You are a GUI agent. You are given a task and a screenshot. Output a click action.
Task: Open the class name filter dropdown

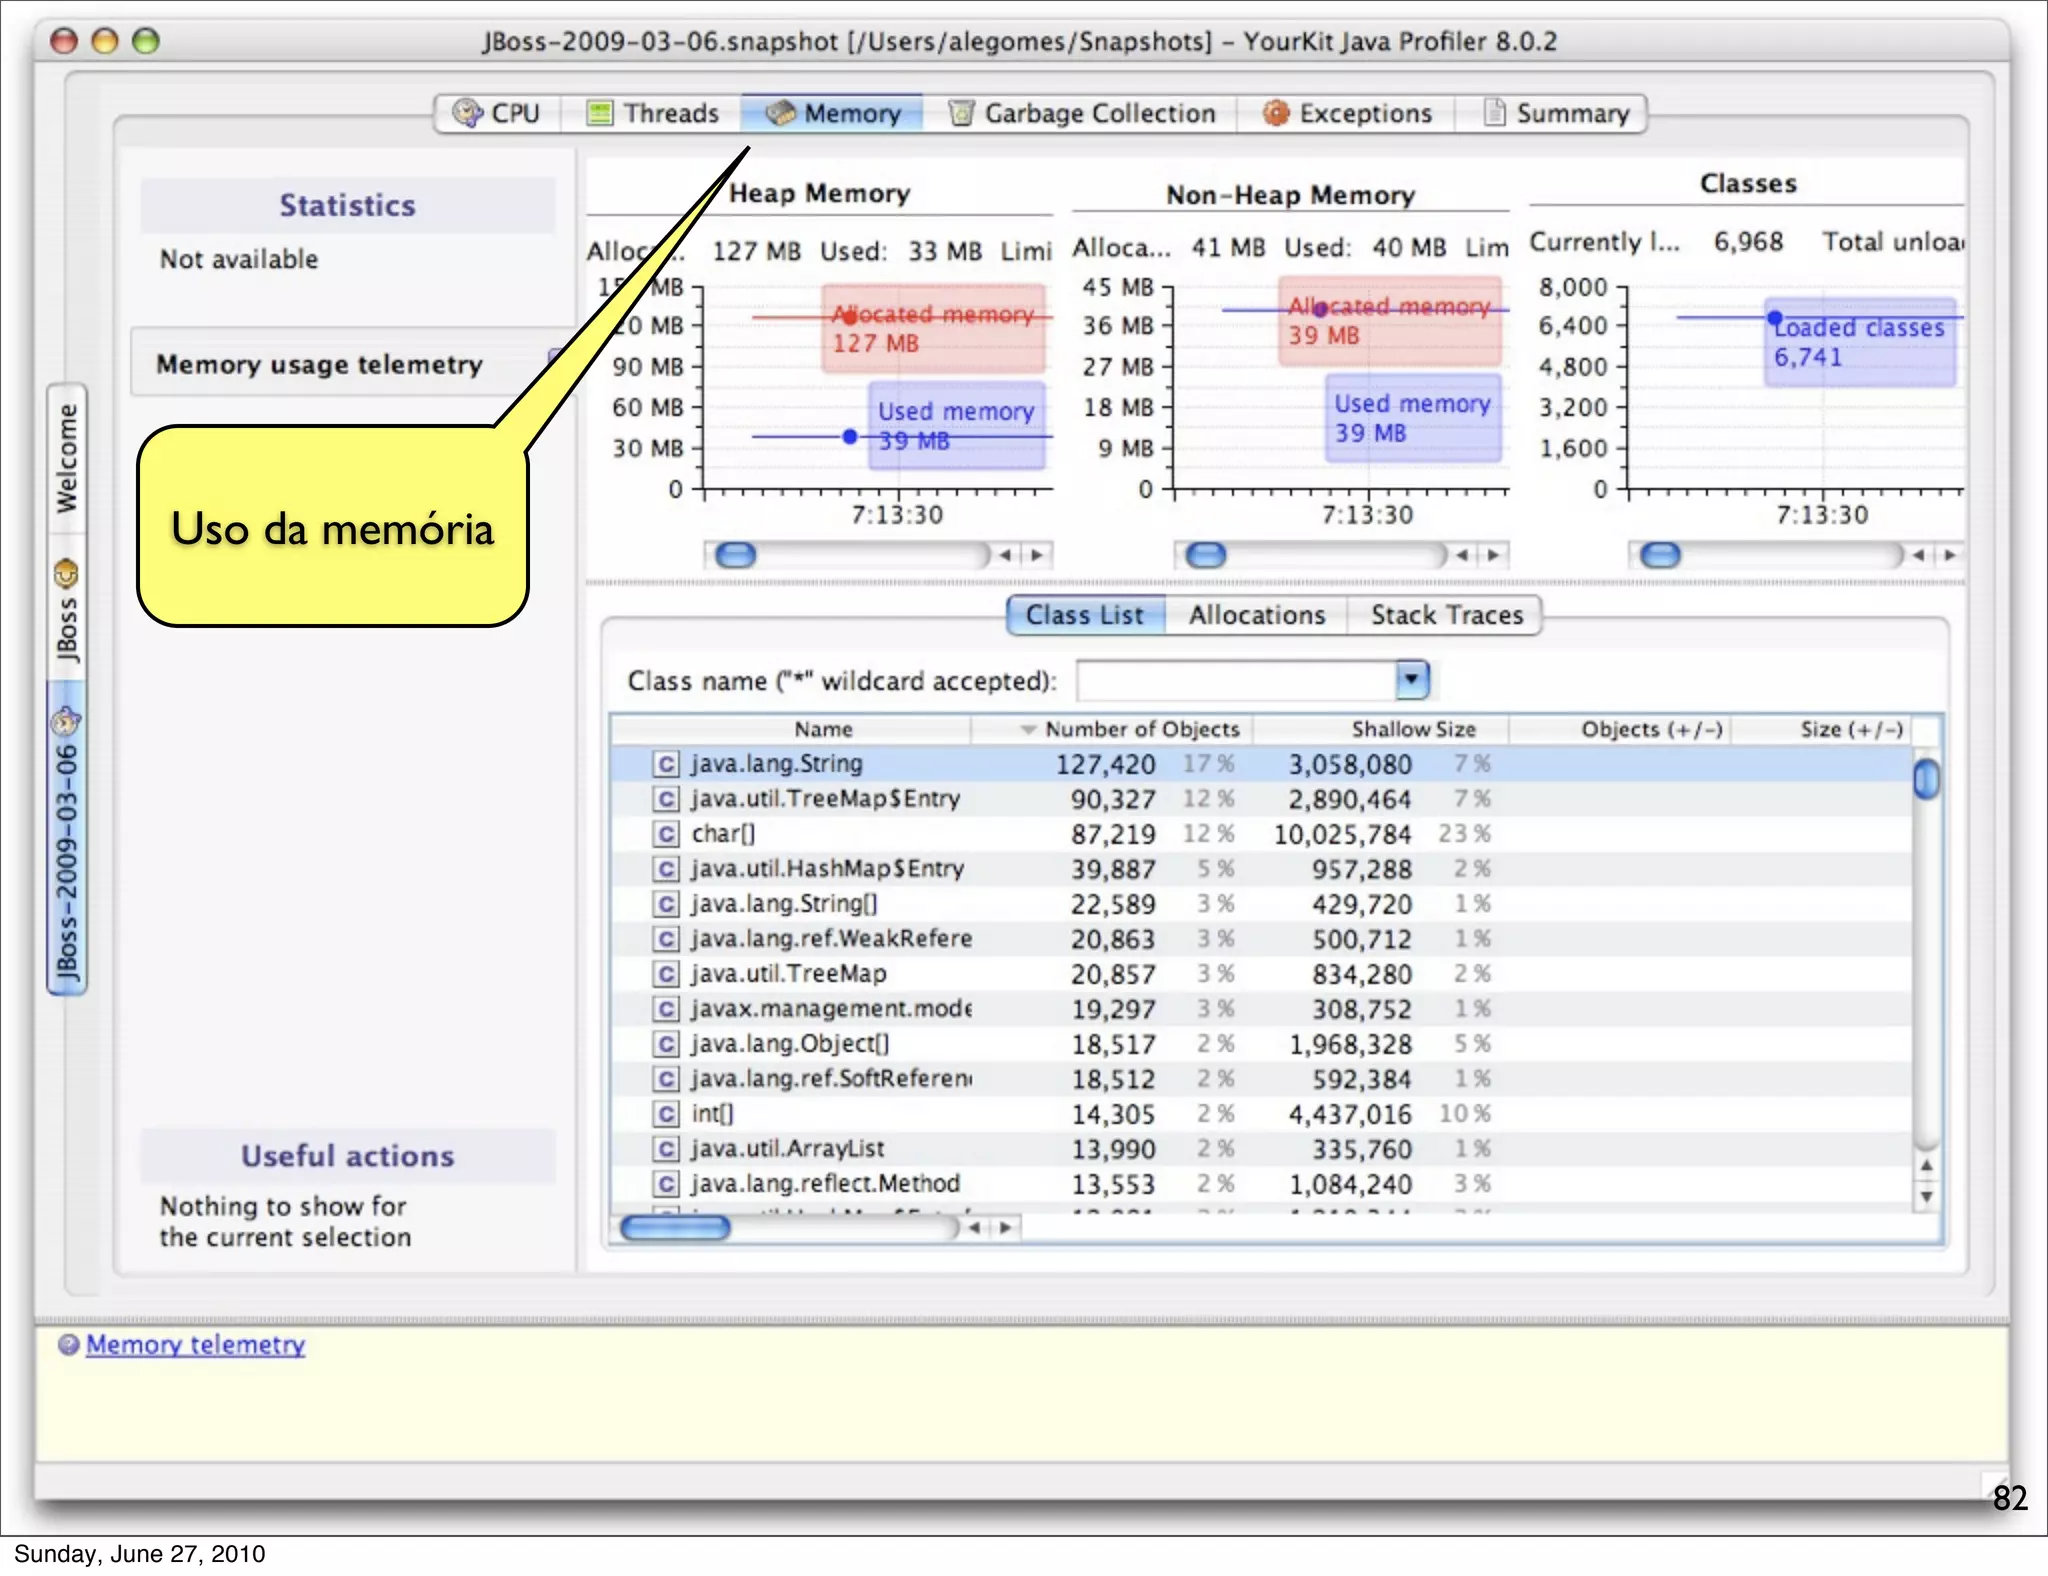[1411, 680]
